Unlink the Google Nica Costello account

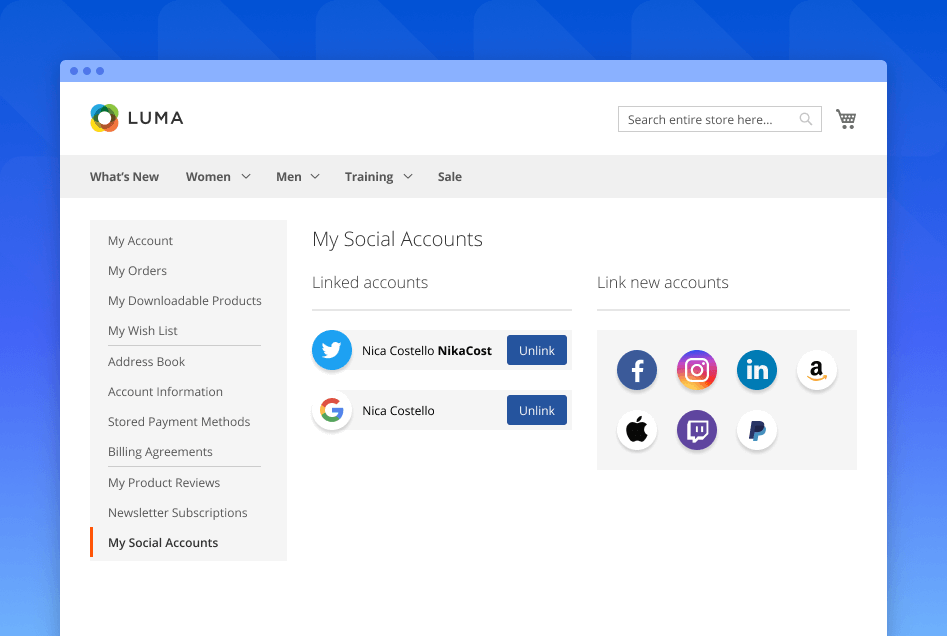tap(536, 410)
